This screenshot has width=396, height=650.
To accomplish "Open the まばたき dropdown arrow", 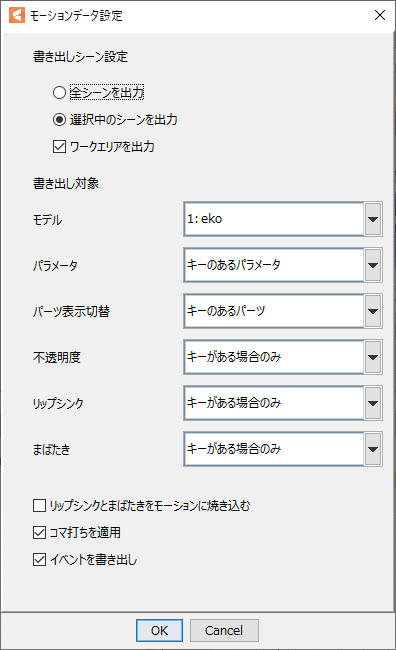I will pos(373,449).
